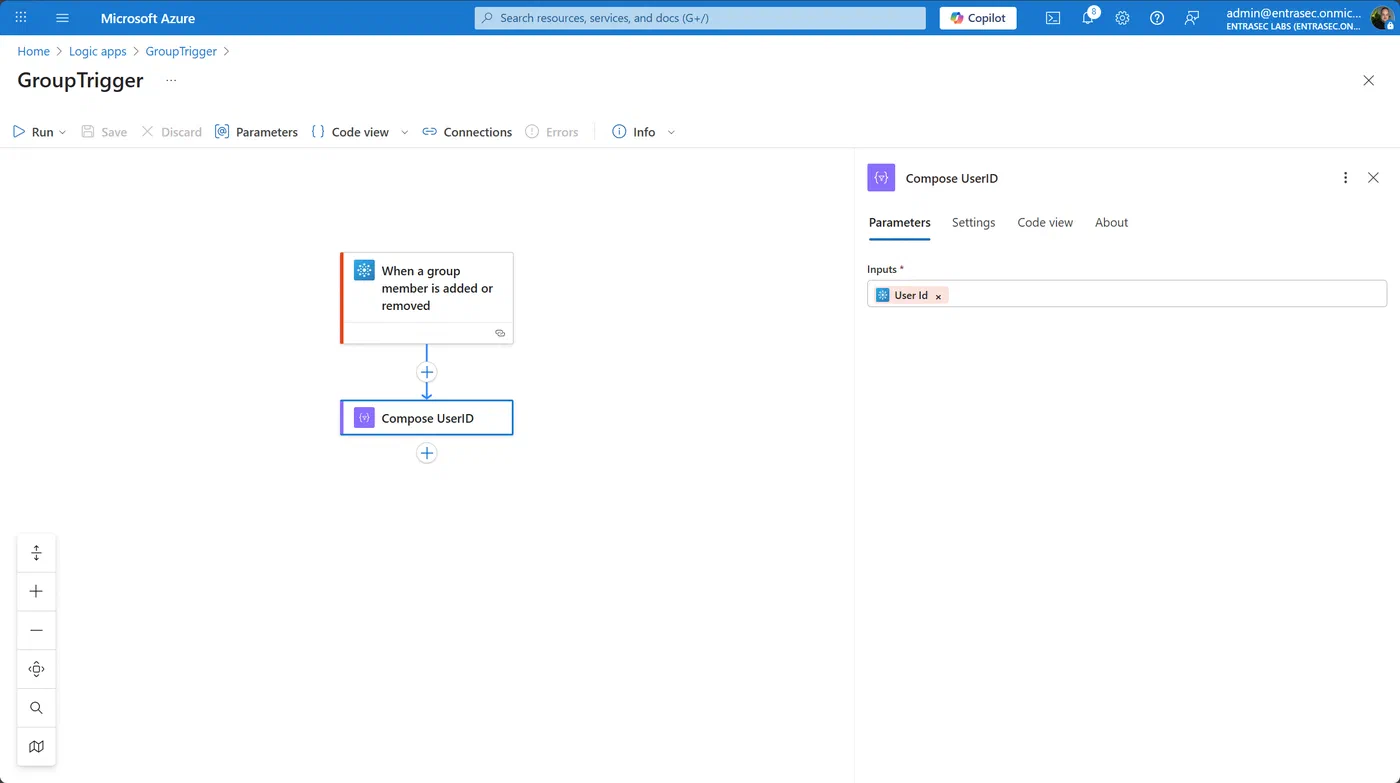Go to Home breadcrumb
Screen dimensions: 1400x783
[34, 51]
